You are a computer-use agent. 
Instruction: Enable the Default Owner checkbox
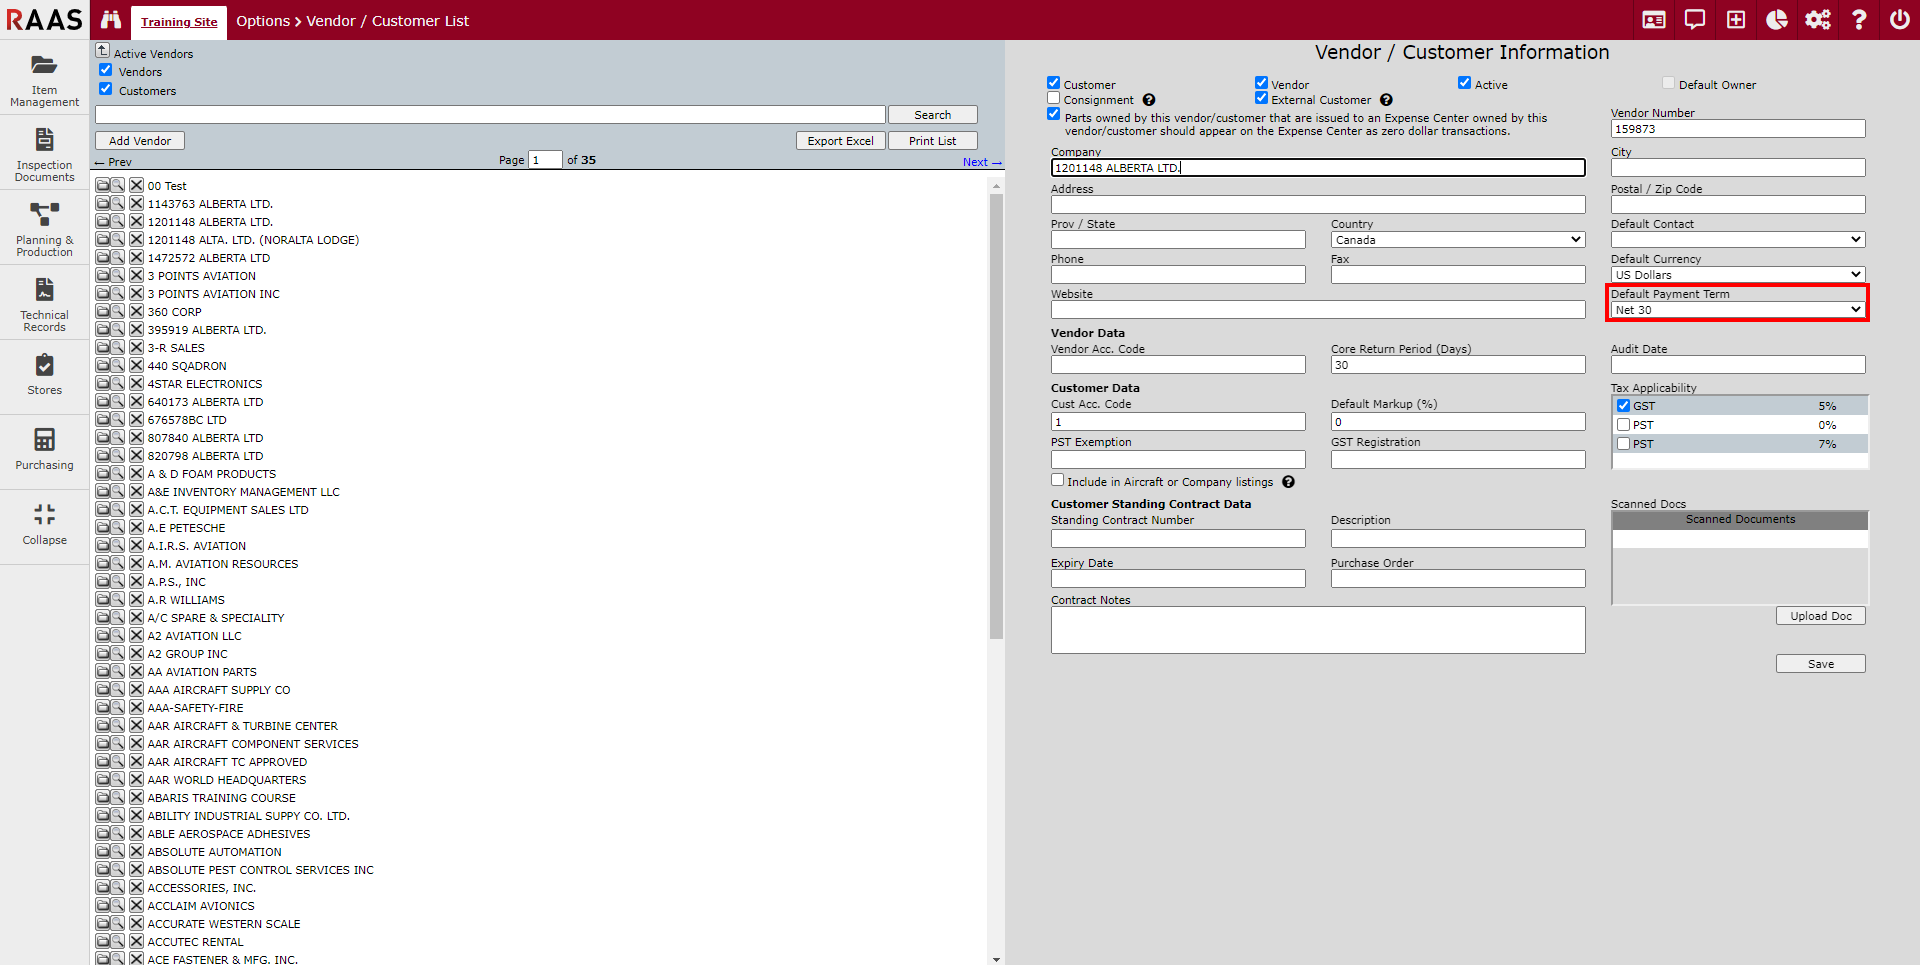1668,84
